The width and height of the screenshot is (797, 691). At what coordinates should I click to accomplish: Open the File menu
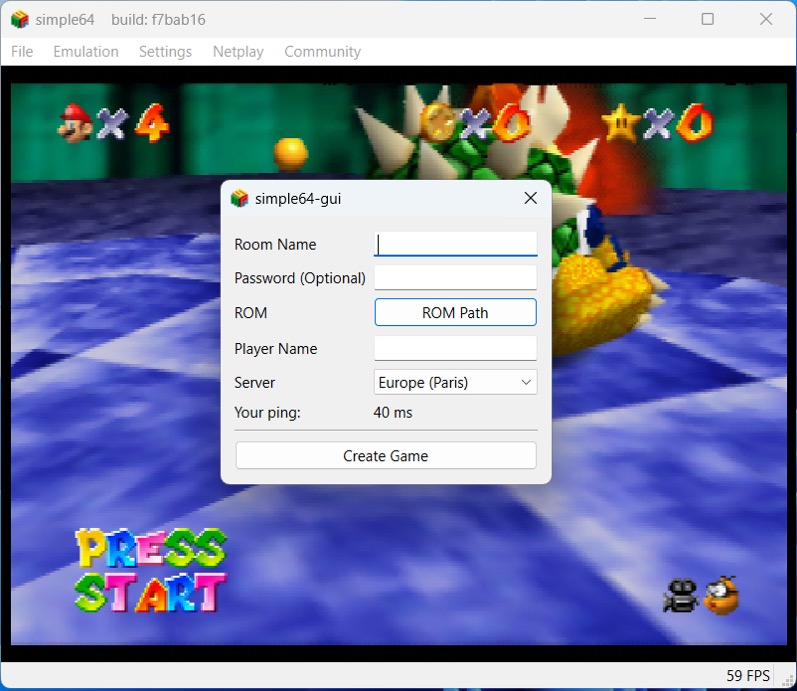tap(22, 51)
